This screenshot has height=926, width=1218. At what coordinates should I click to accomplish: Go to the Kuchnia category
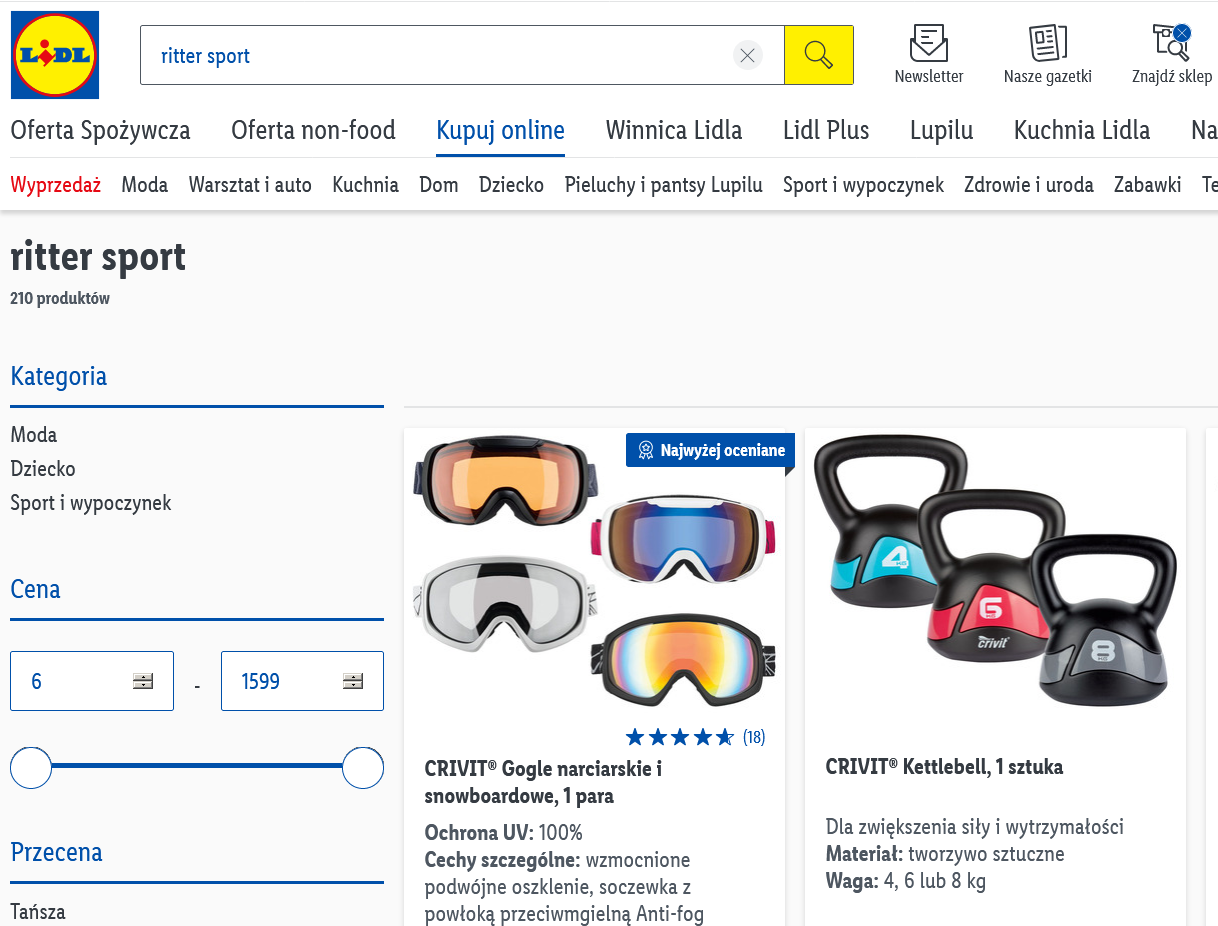365,184
